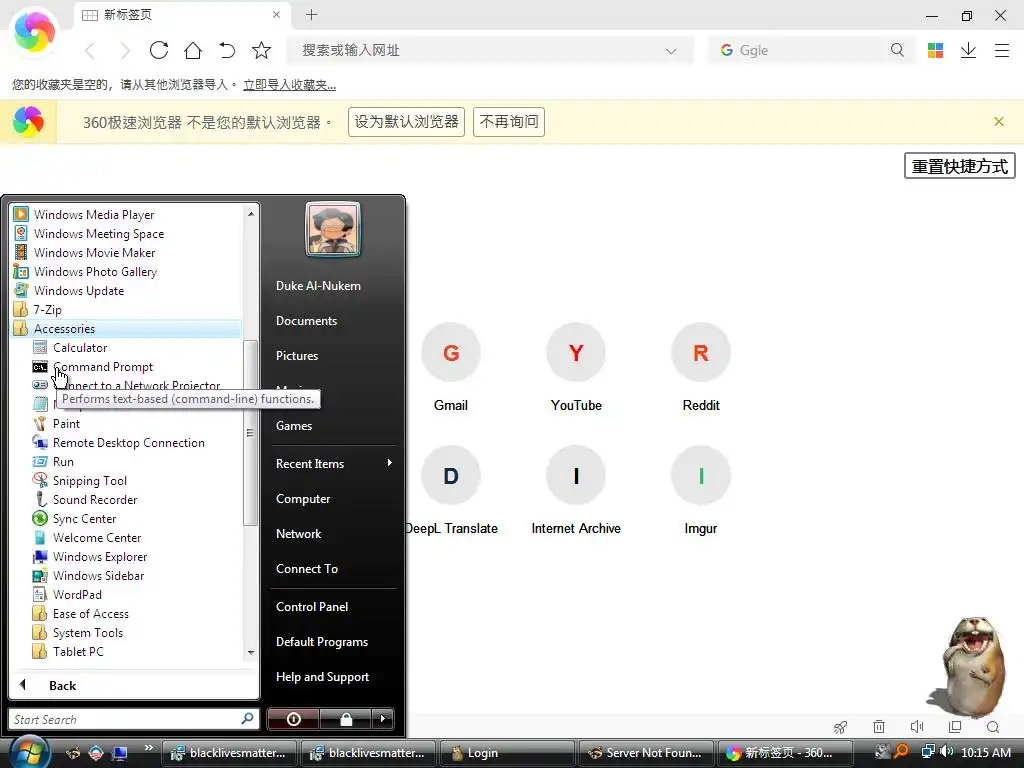Open the Internet Archive shortcut tile
The image size is (1024, 768).
click(576, 490)
